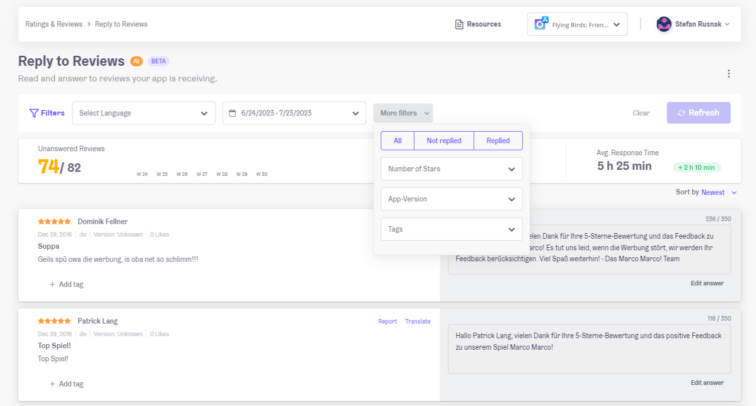Select the Not replied filter

coord(444,141)
